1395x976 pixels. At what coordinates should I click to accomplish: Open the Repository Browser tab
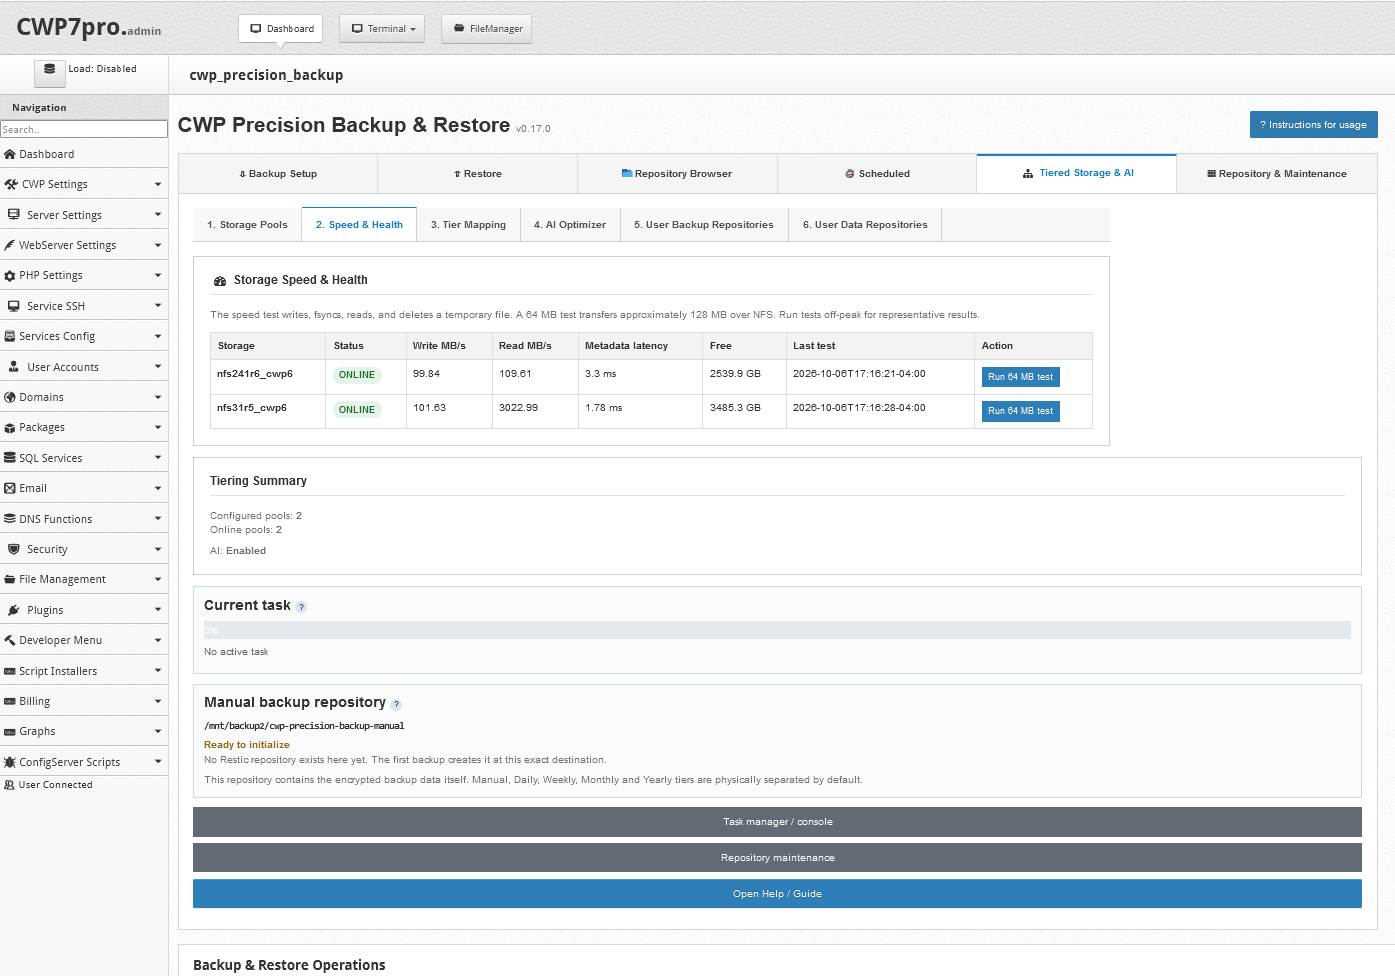tap(677, 174)
